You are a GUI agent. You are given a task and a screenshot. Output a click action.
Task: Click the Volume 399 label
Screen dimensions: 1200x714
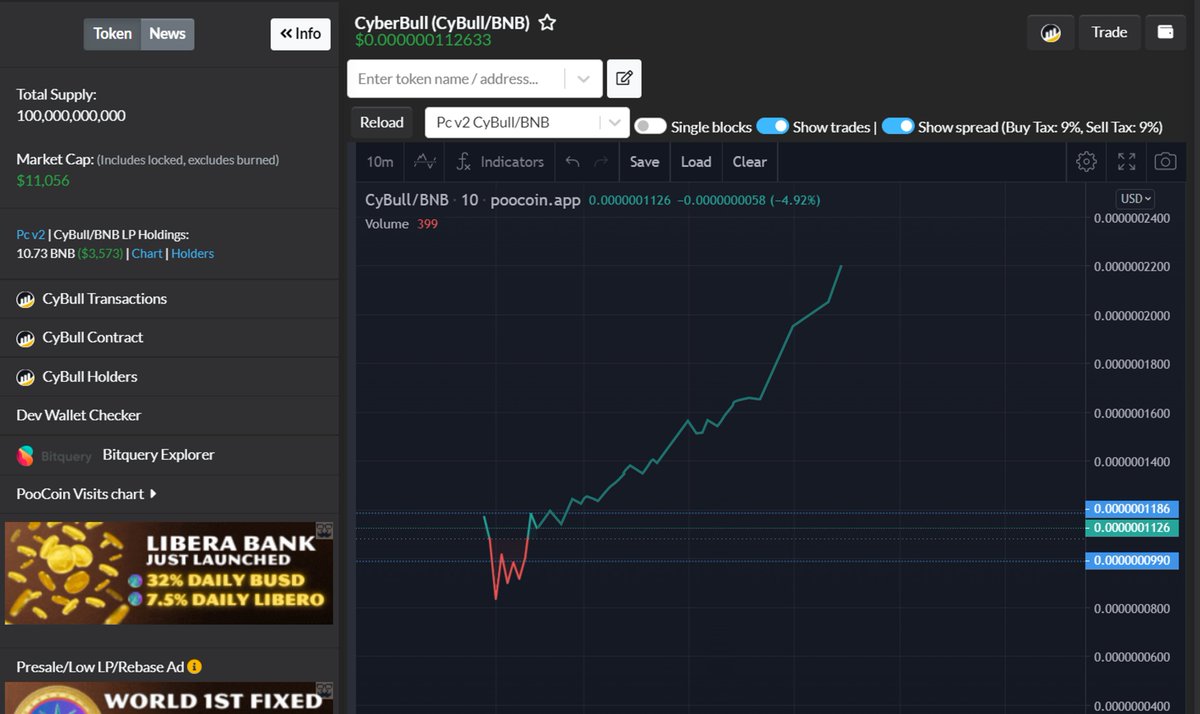(401, 224)
